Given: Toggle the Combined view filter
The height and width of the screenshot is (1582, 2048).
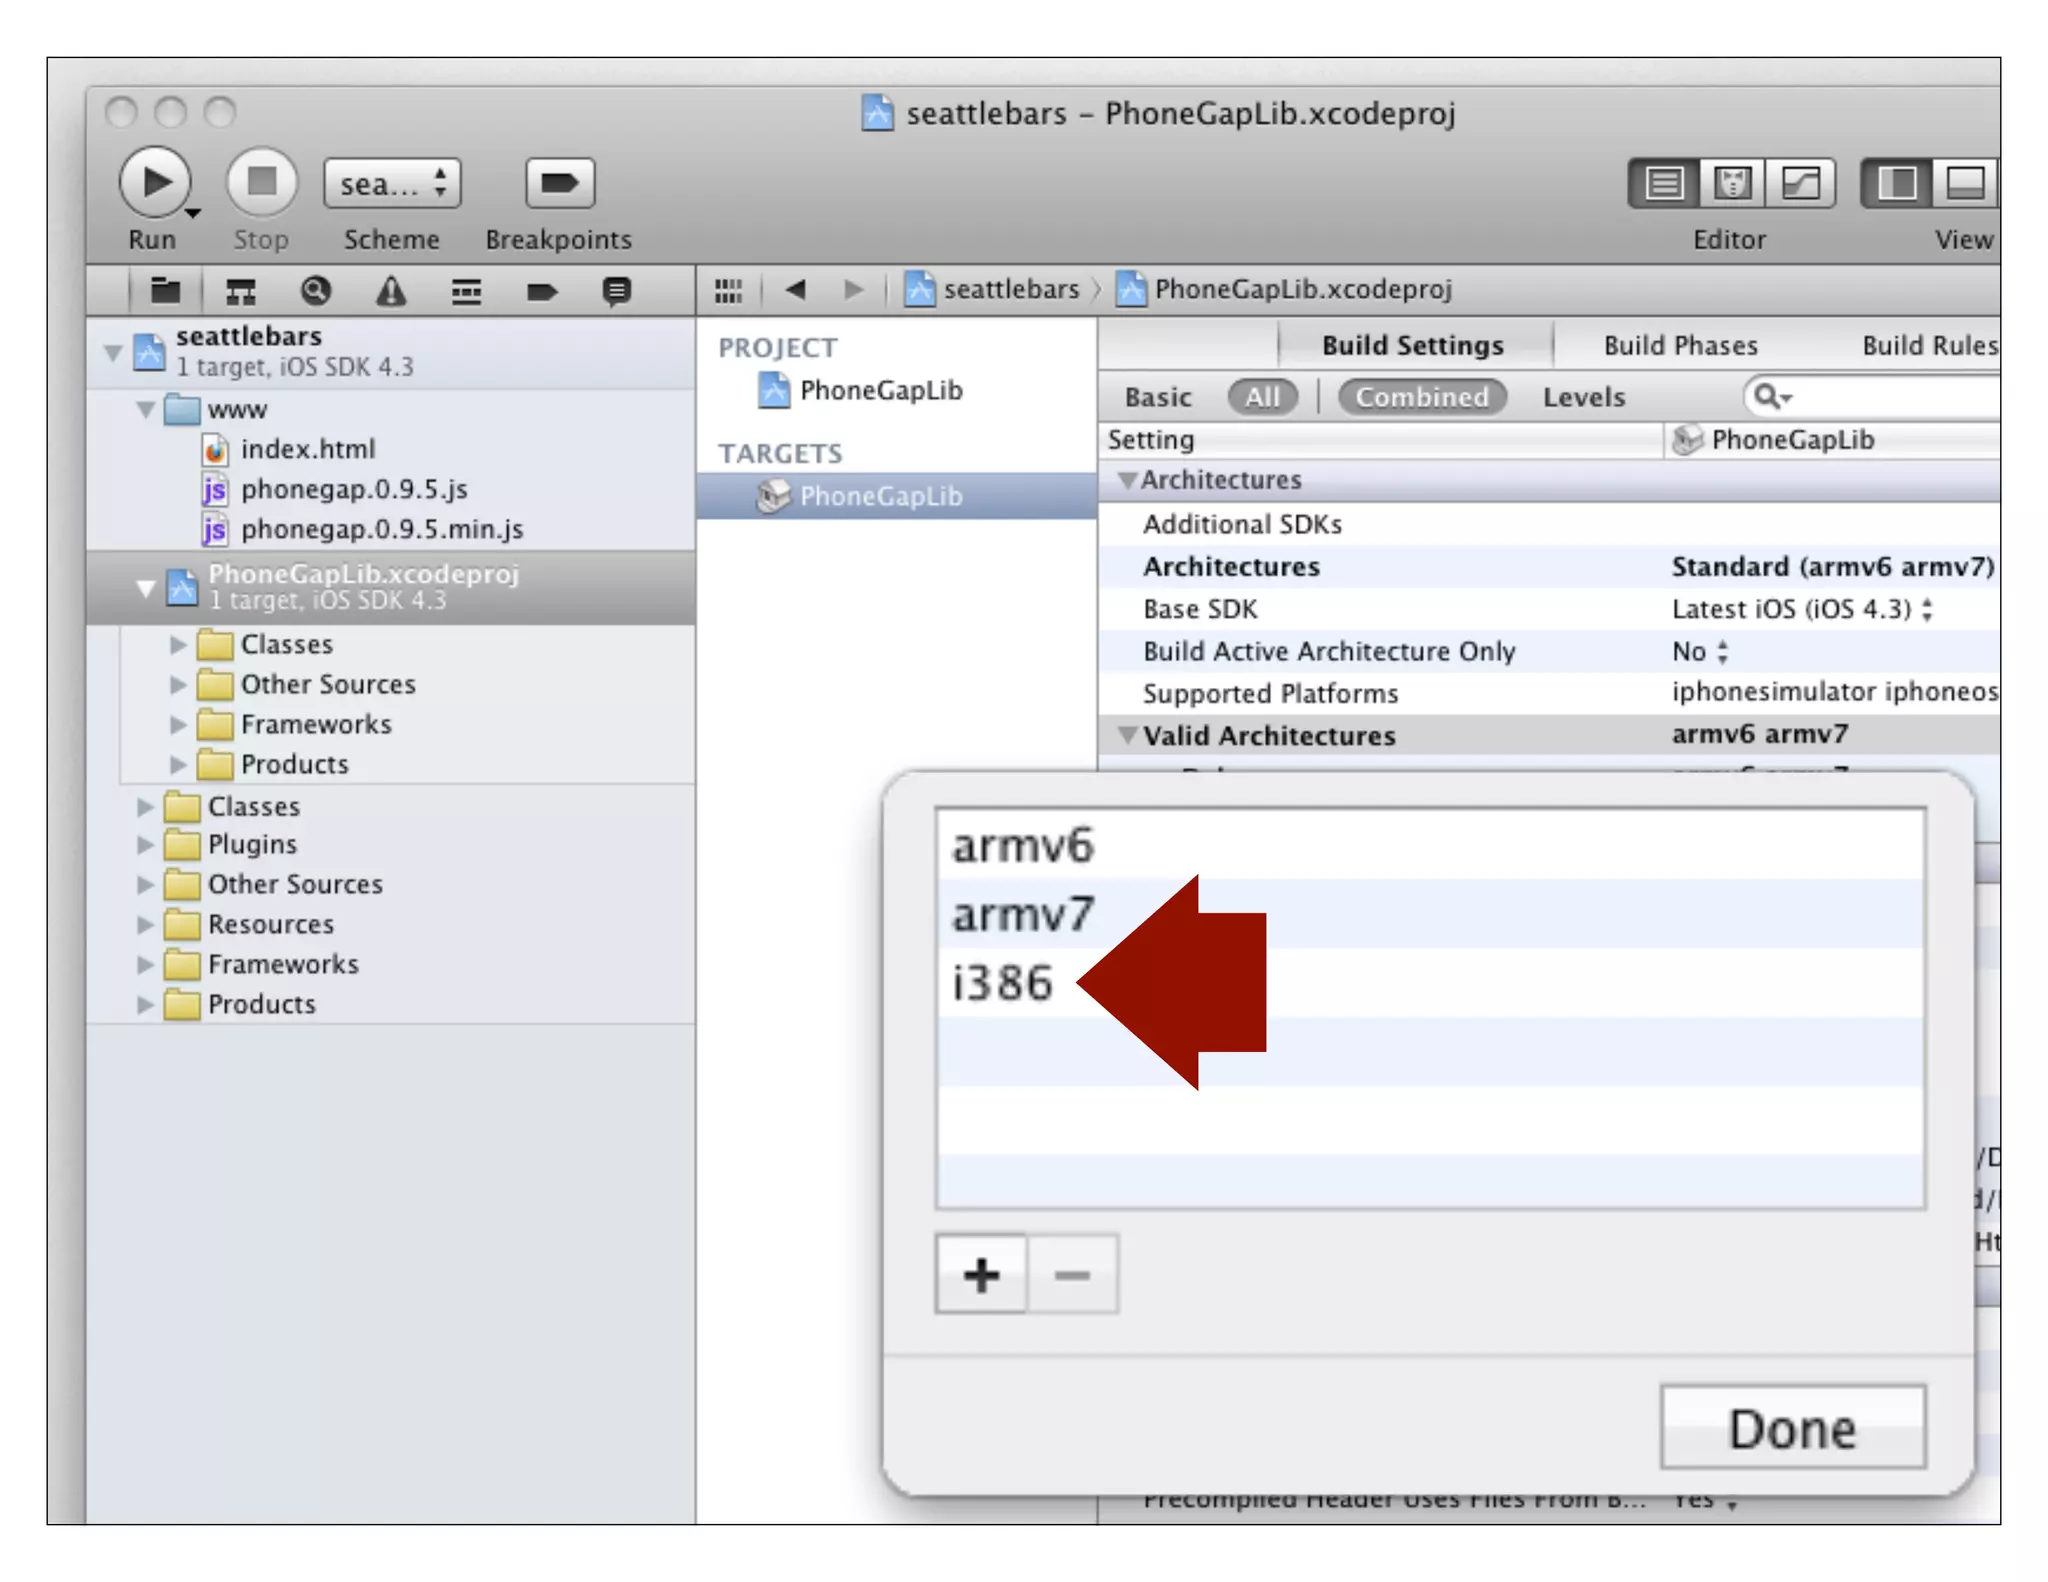Looking at the screenshot, I should click(1421, 397).
